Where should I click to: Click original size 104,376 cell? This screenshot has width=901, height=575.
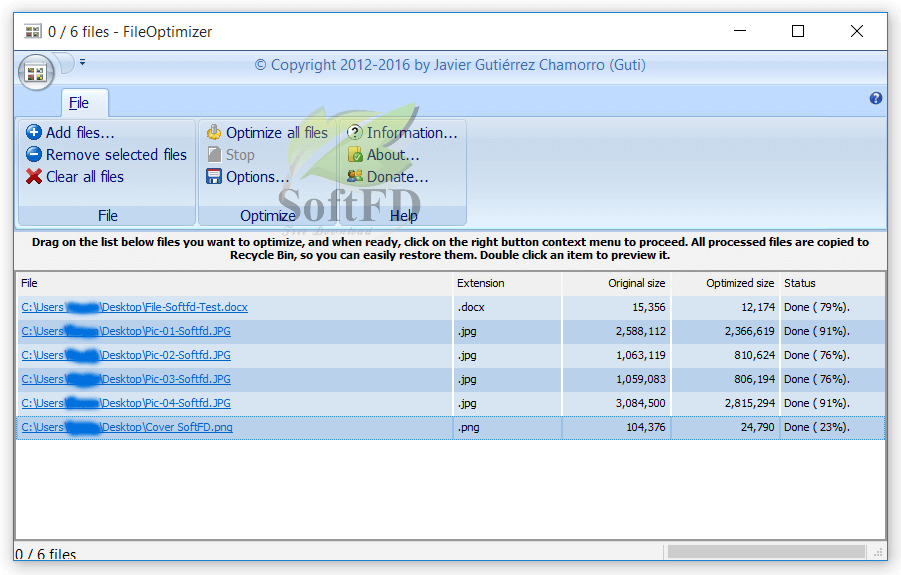(617, 427)
